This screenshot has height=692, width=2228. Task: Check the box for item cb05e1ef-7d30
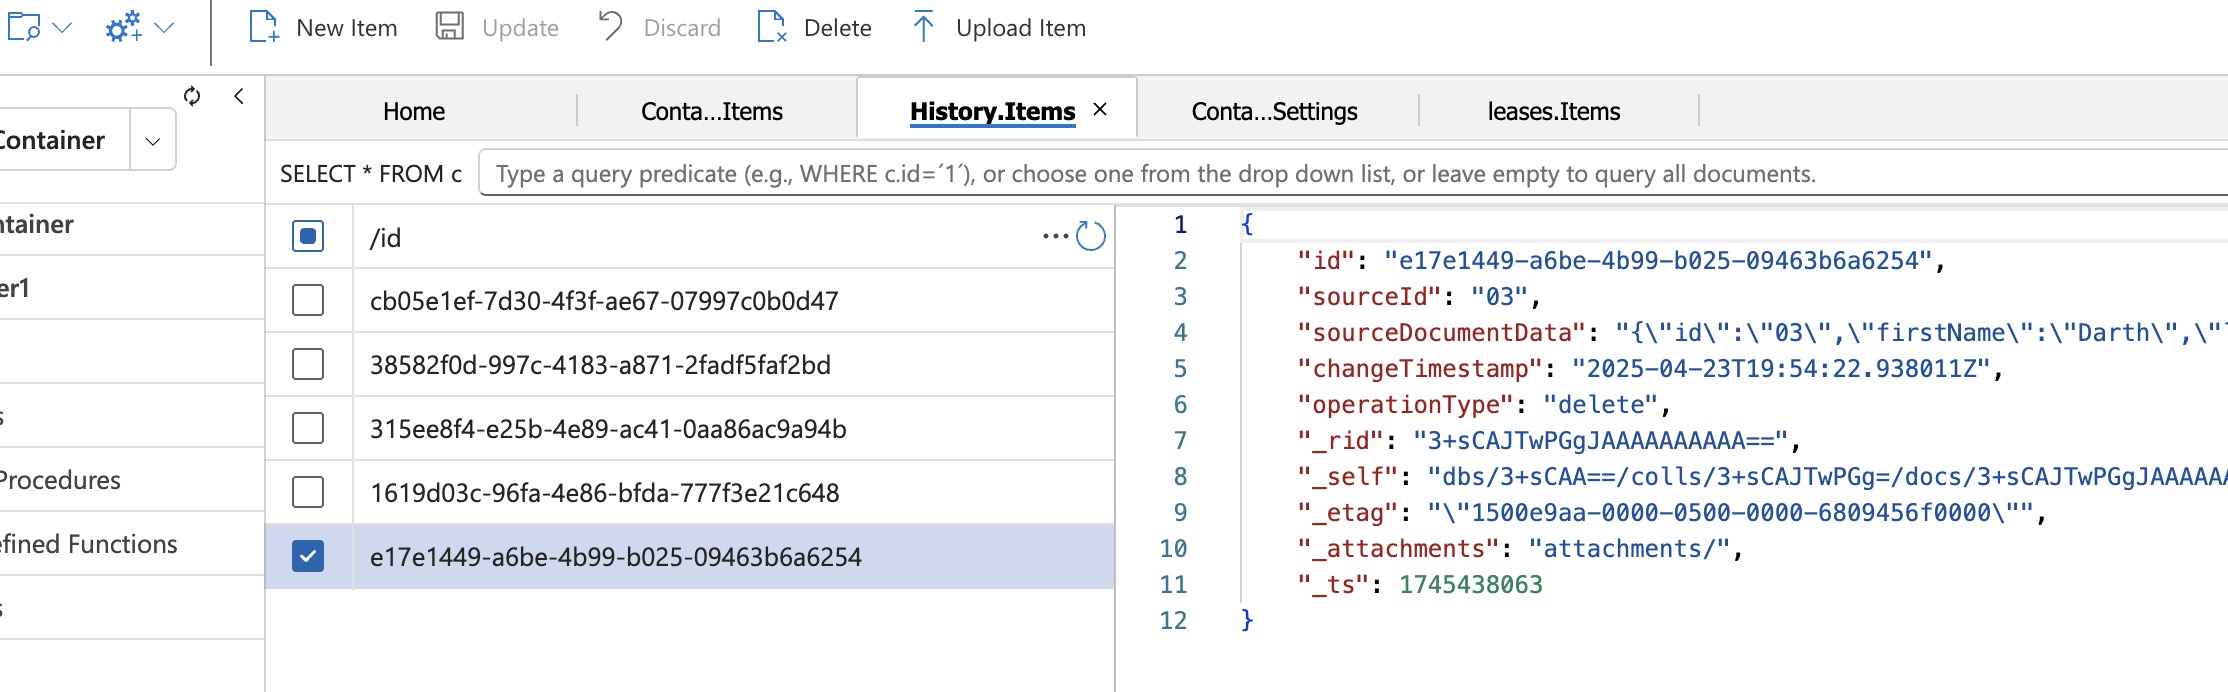coord(308,301)
